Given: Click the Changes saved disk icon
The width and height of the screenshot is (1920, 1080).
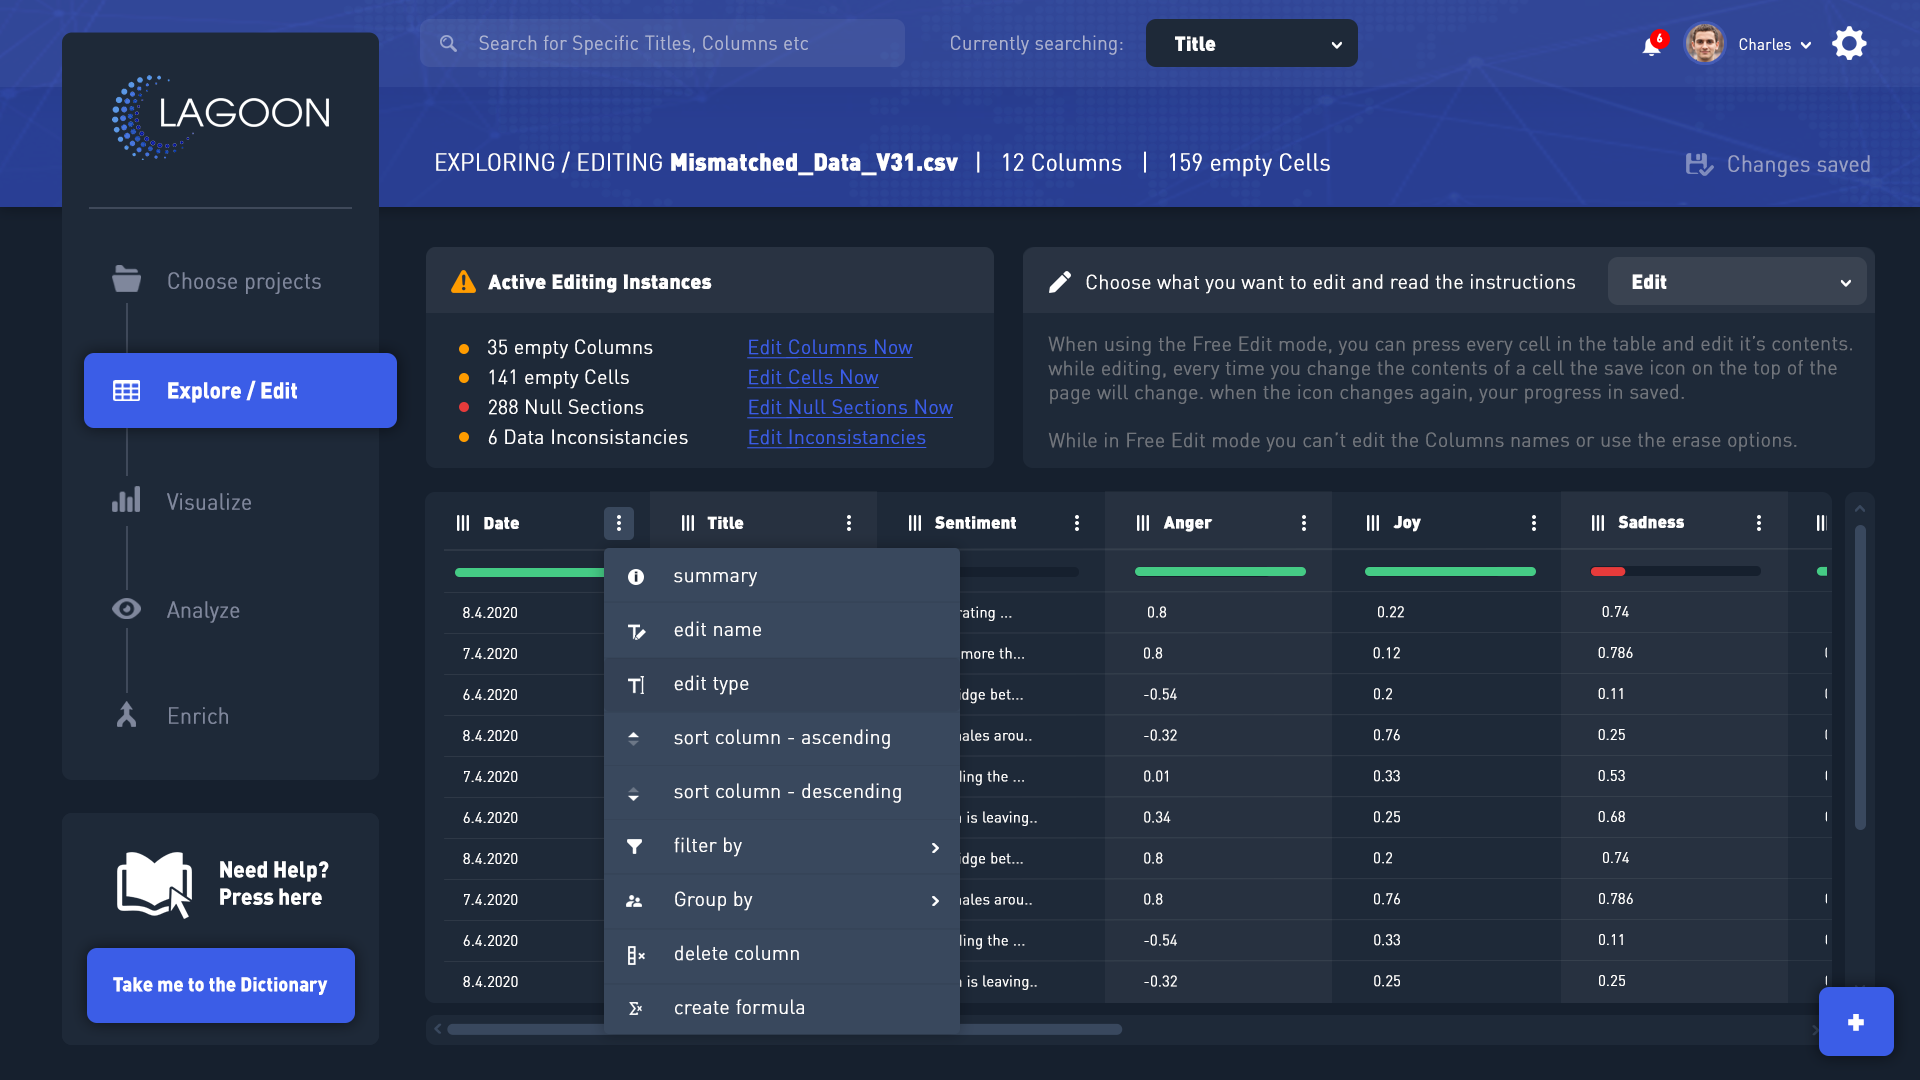Looking at the screenshot, I should pos(1699,164).
